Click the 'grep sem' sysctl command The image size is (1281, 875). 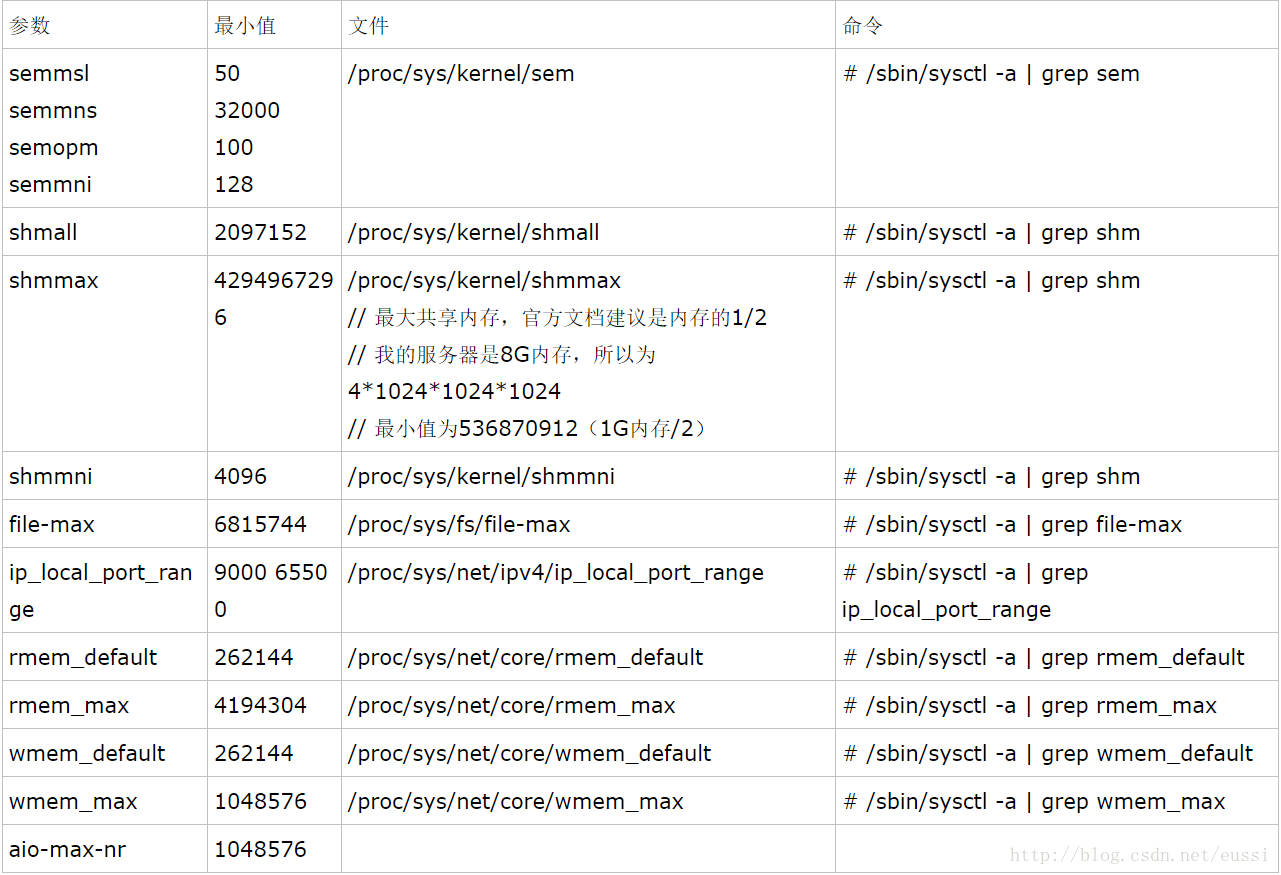tap(991, 73)
